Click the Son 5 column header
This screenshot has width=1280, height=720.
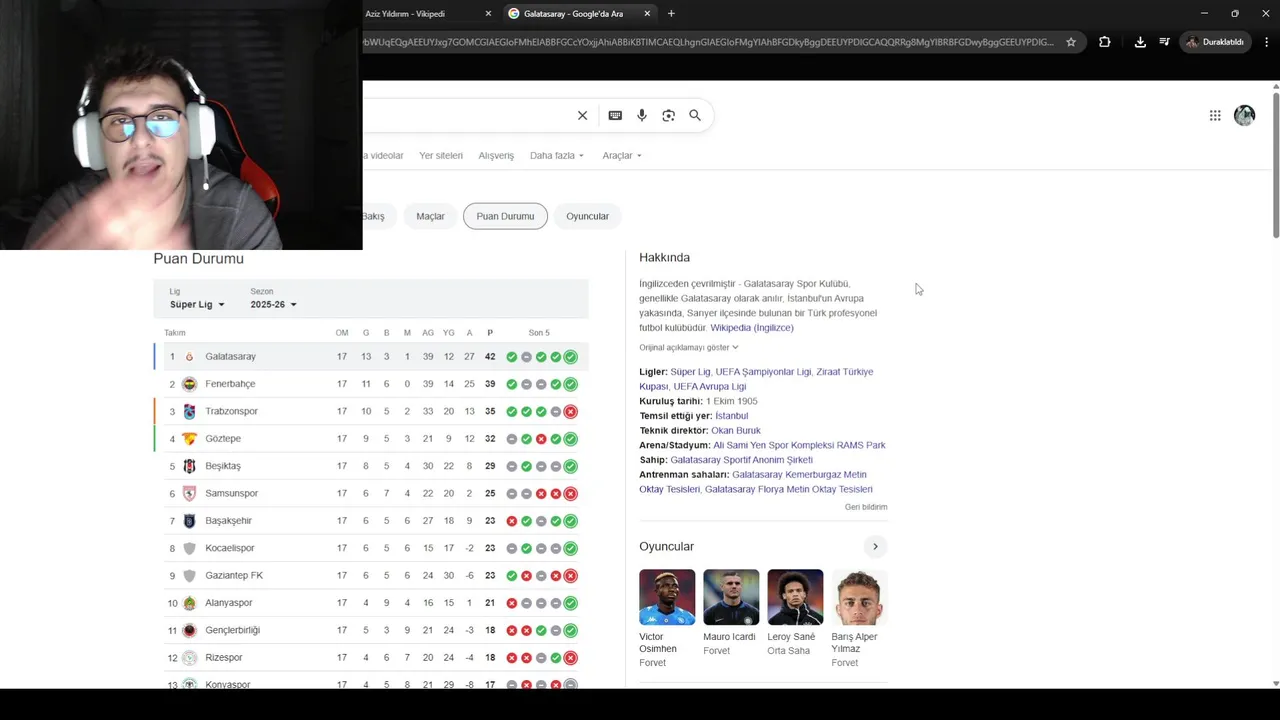[x=539, y=333]
